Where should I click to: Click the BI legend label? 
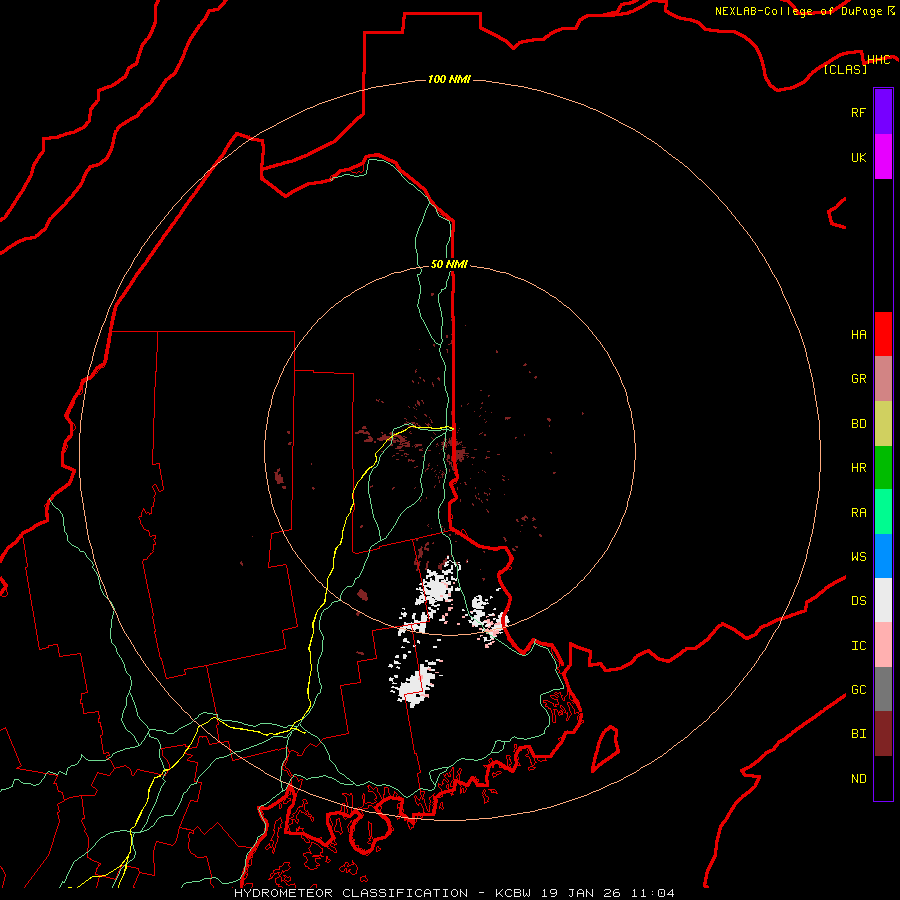click(858, 734)
